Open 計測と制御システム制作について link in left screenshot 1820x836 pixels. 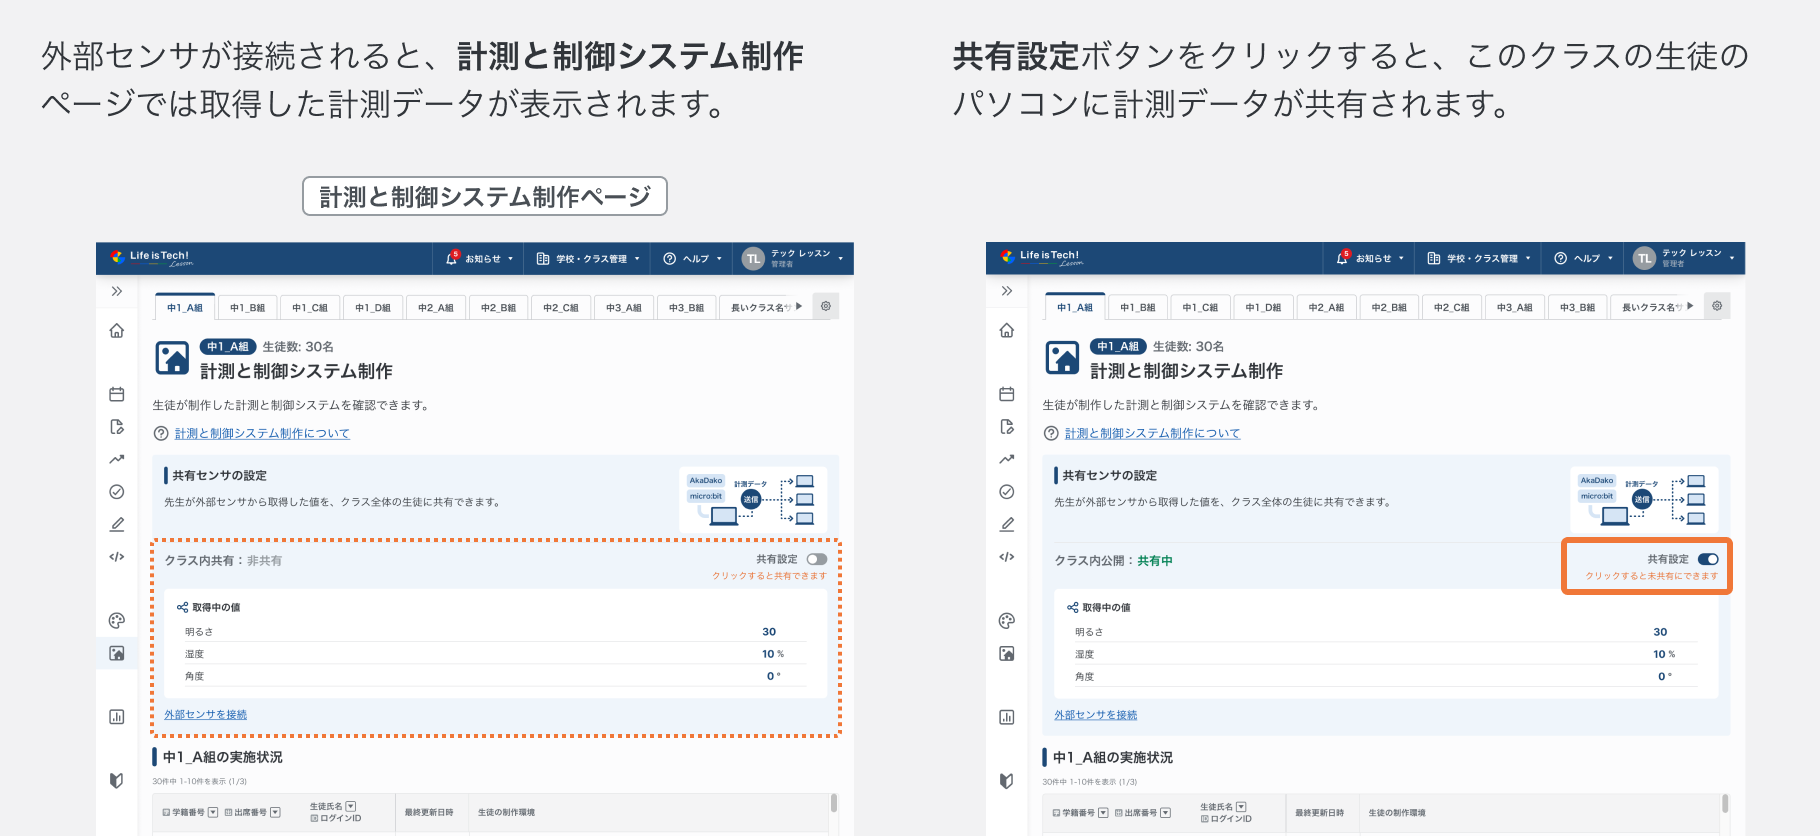coord(262,434)
